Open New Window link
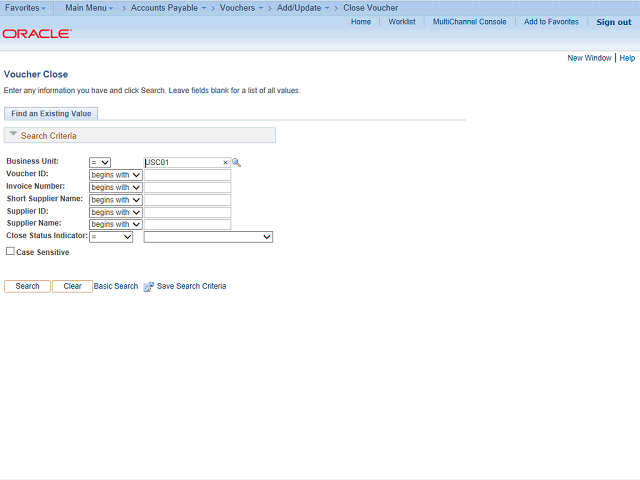 click(x=589, y=58)
